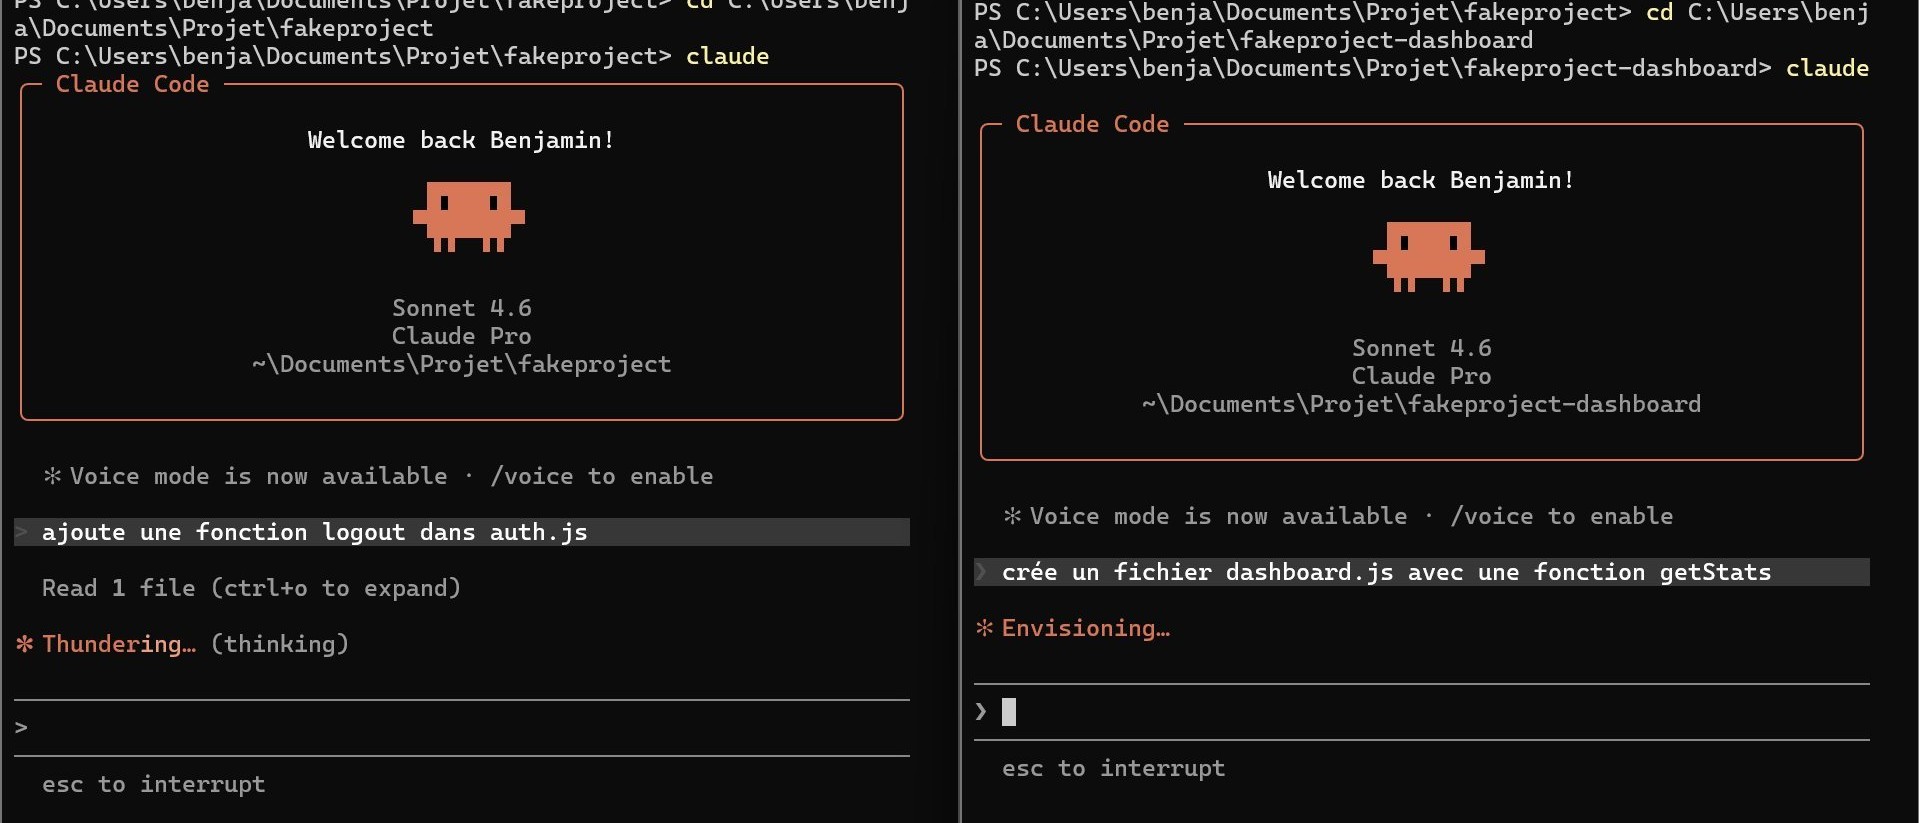Select the 'ajoute une fonction logout dans auth.js' prompt
Screen dimensions: 1919x823
(x=462, y=532)
